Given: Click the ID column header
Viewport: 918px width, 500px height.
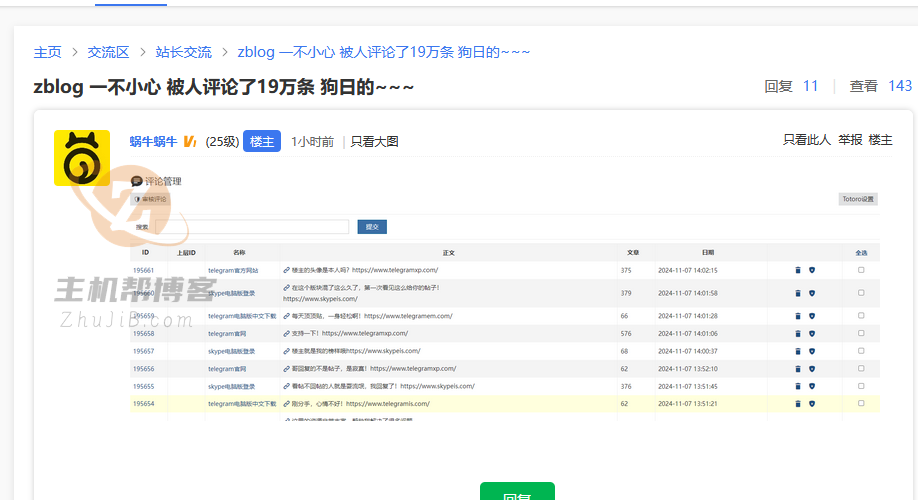Looking at the screenshot, I should tap(145, 252).
